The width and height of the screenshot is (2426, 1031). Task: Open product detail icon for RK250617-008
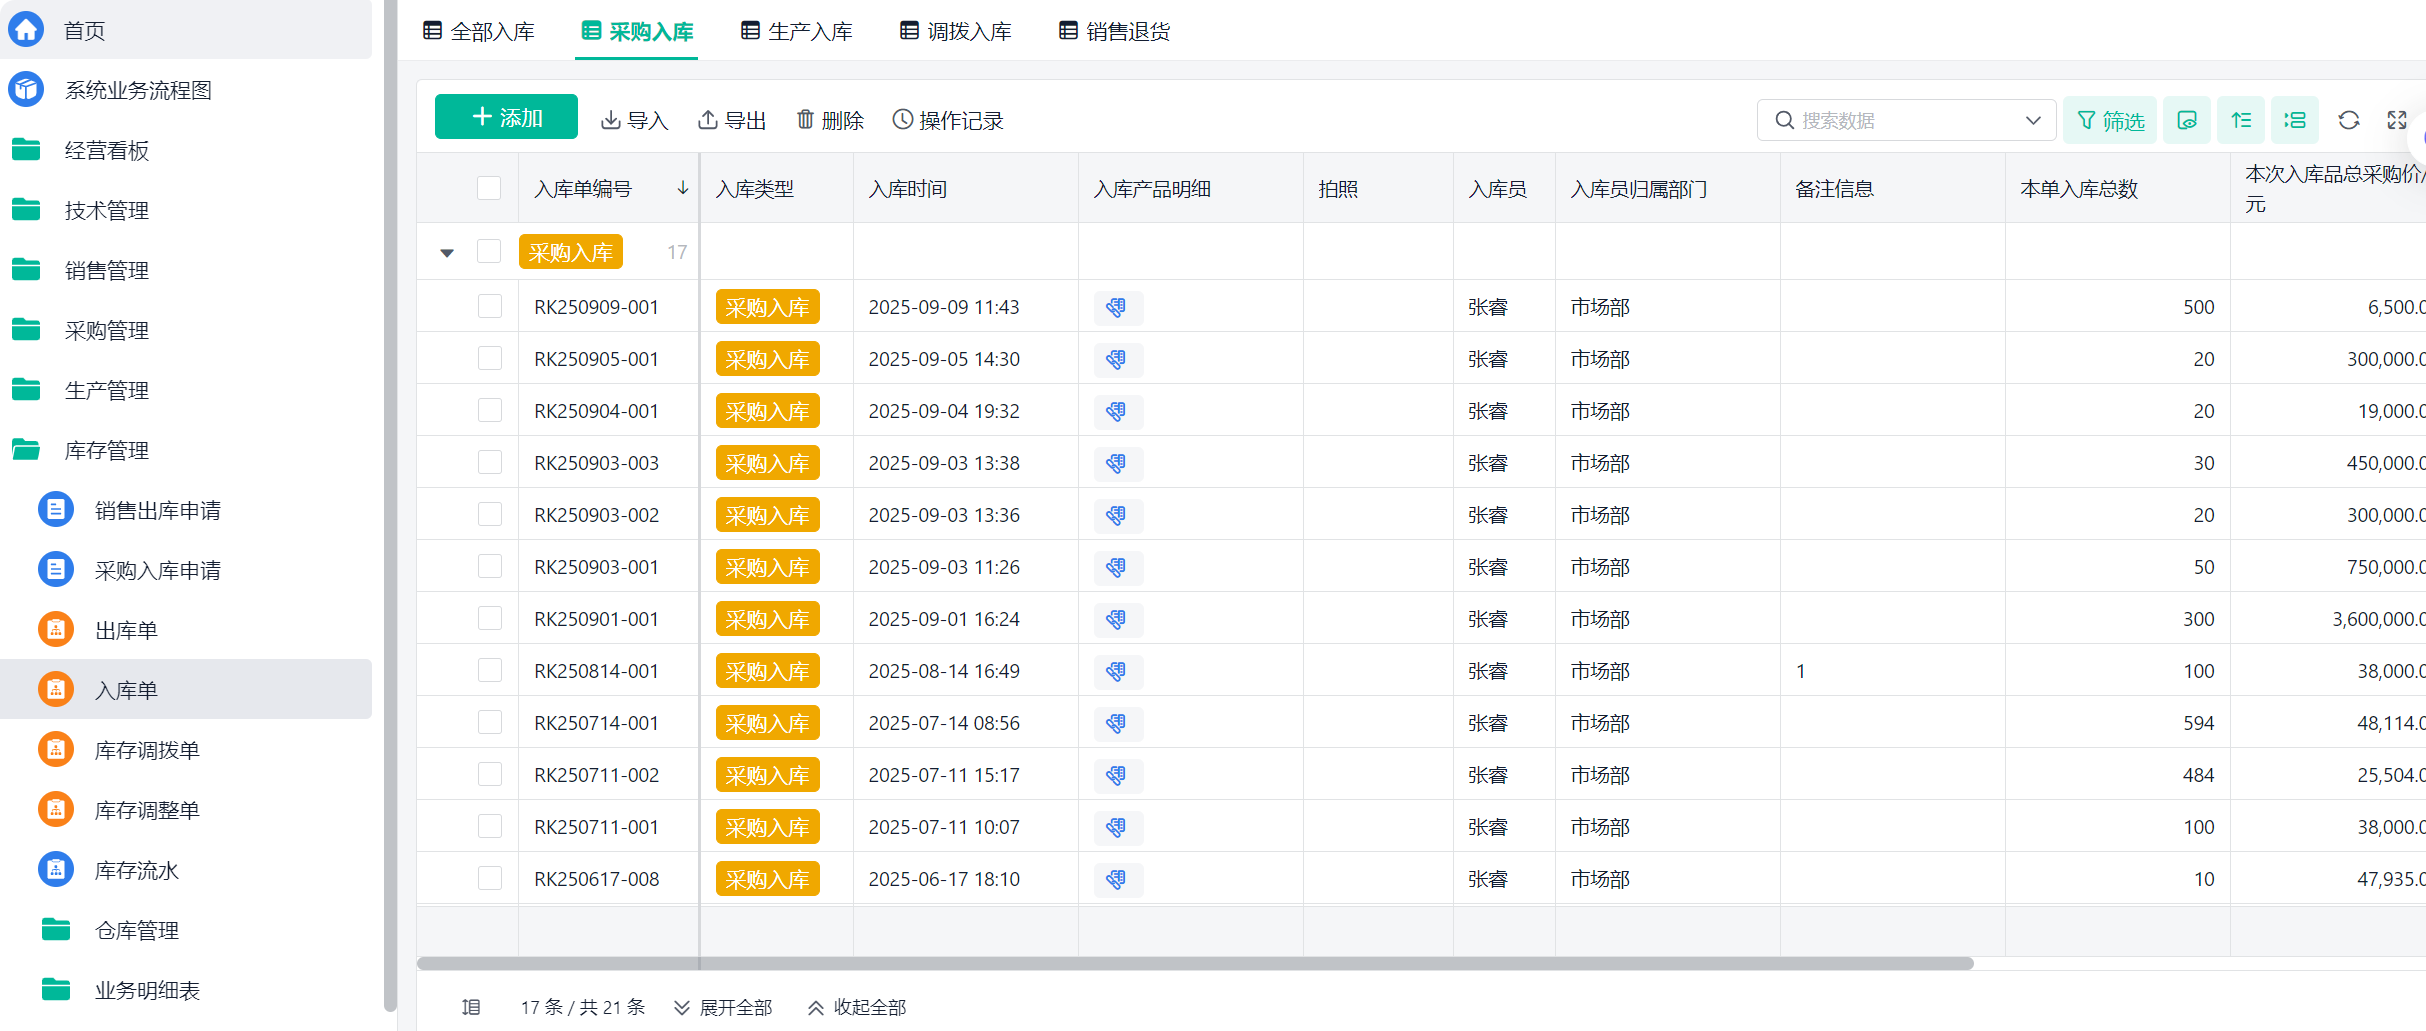pos(1117,879)
